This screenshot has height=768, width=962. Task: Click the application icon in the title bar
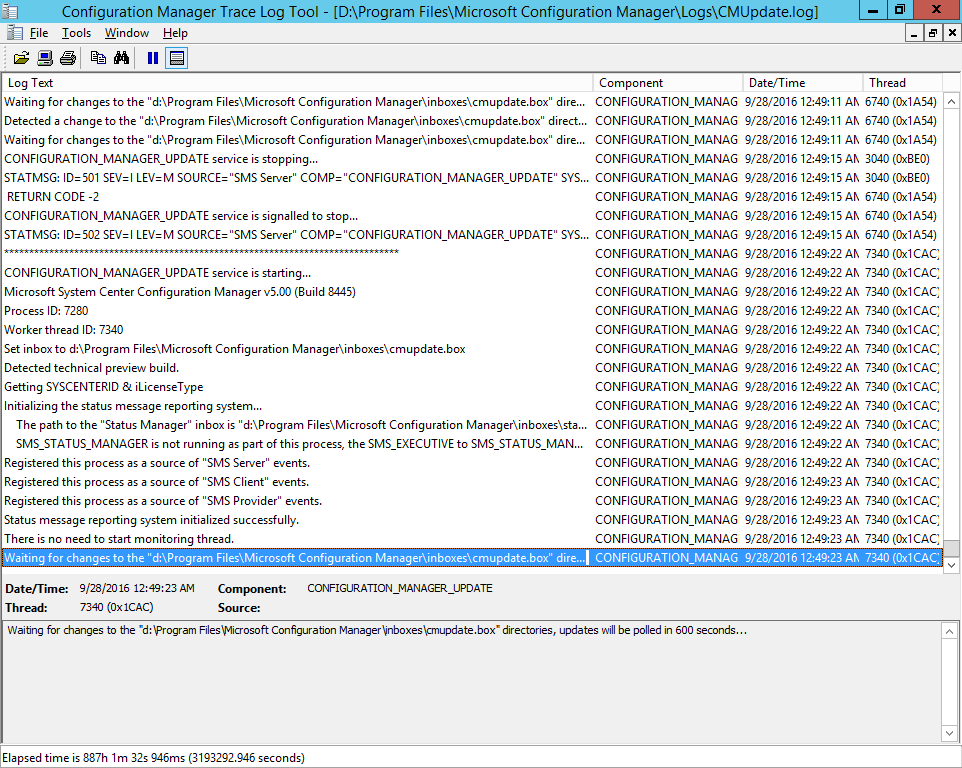(x=10, y=11)
